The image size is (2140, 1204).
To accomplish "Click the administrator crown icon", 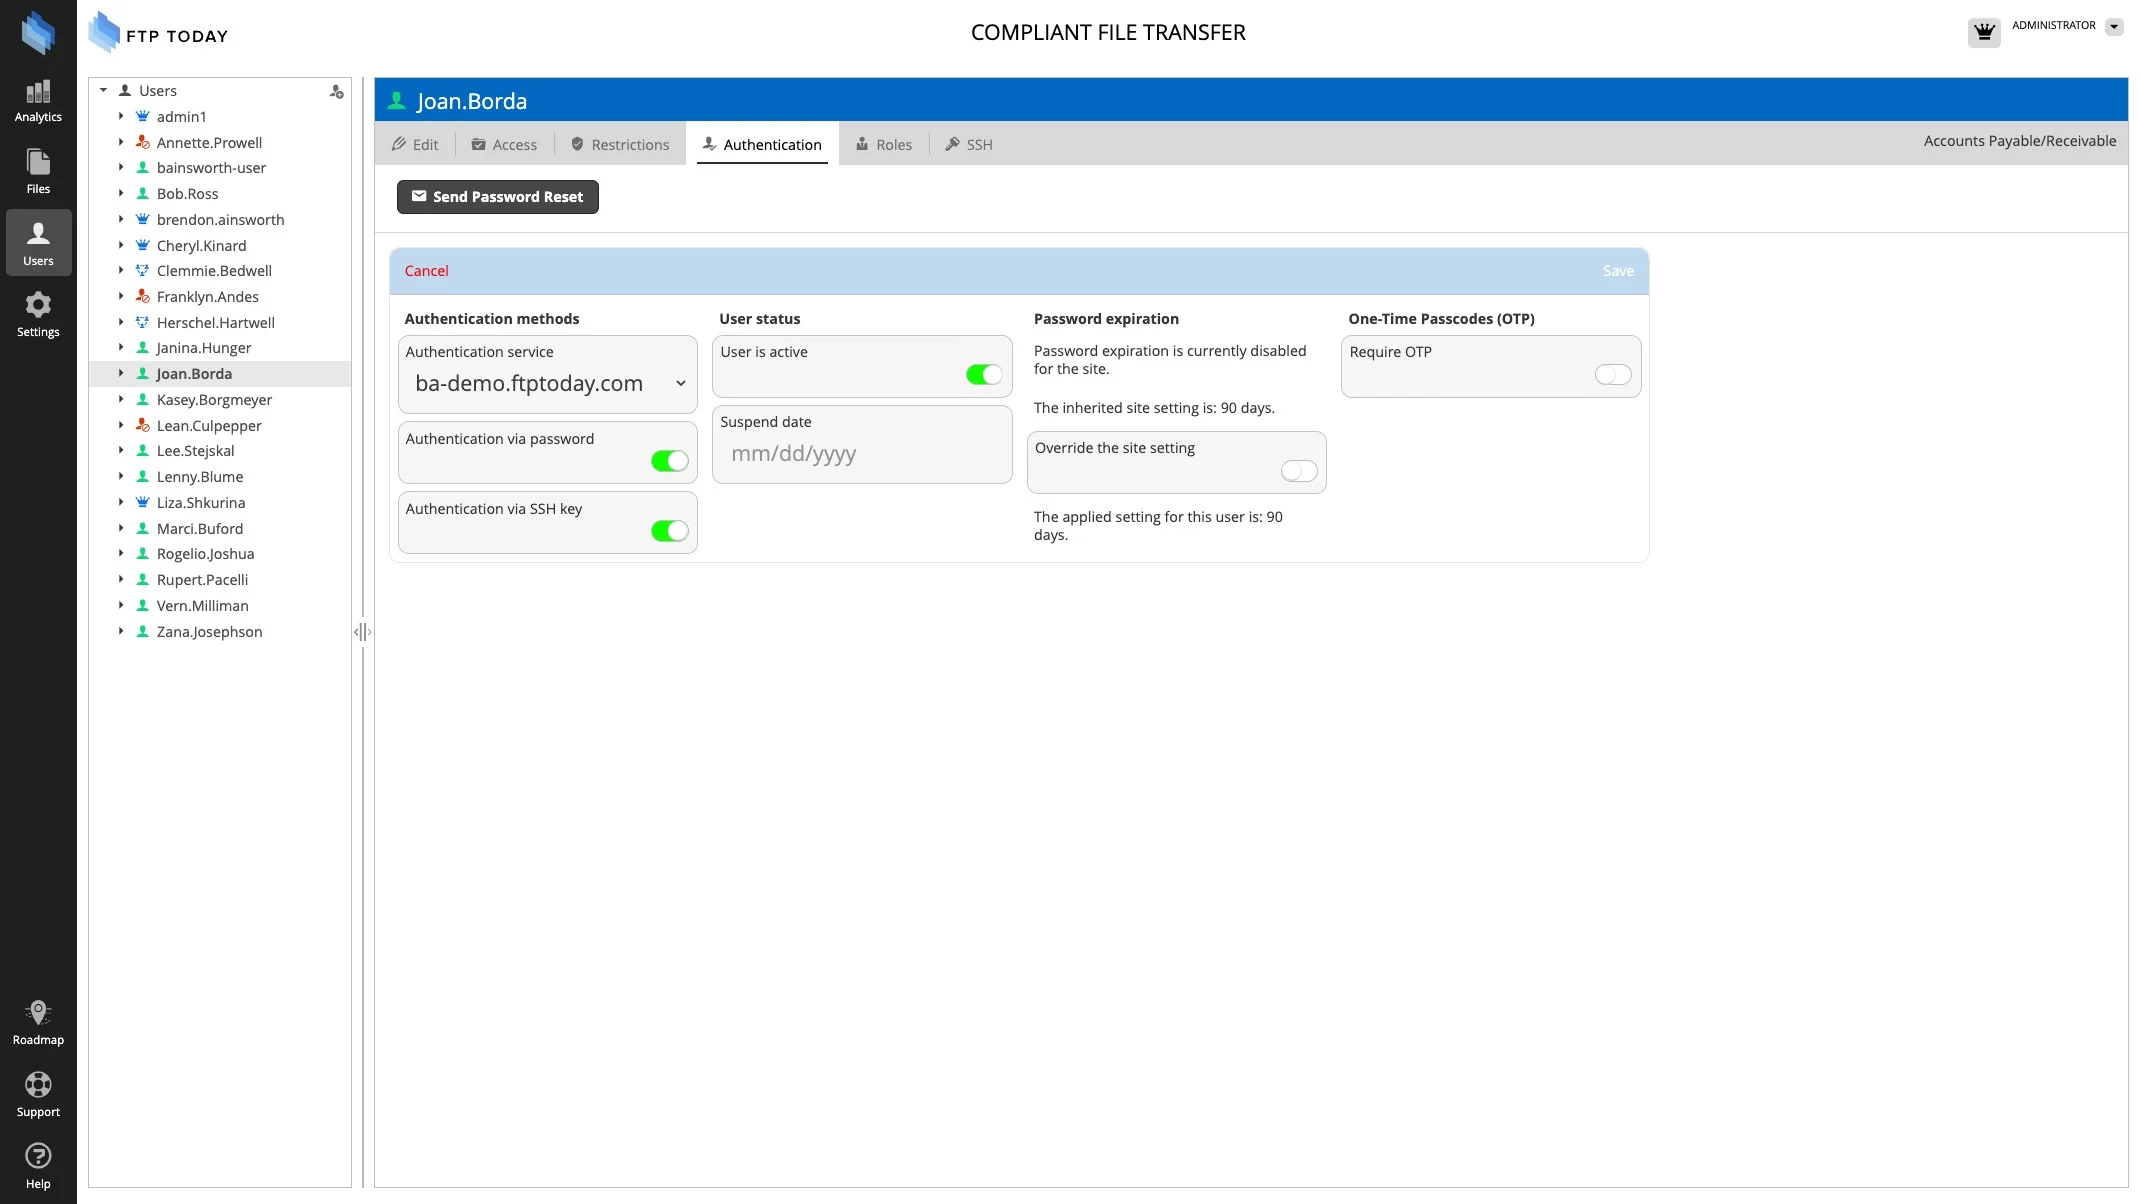I will point(1984,32).
